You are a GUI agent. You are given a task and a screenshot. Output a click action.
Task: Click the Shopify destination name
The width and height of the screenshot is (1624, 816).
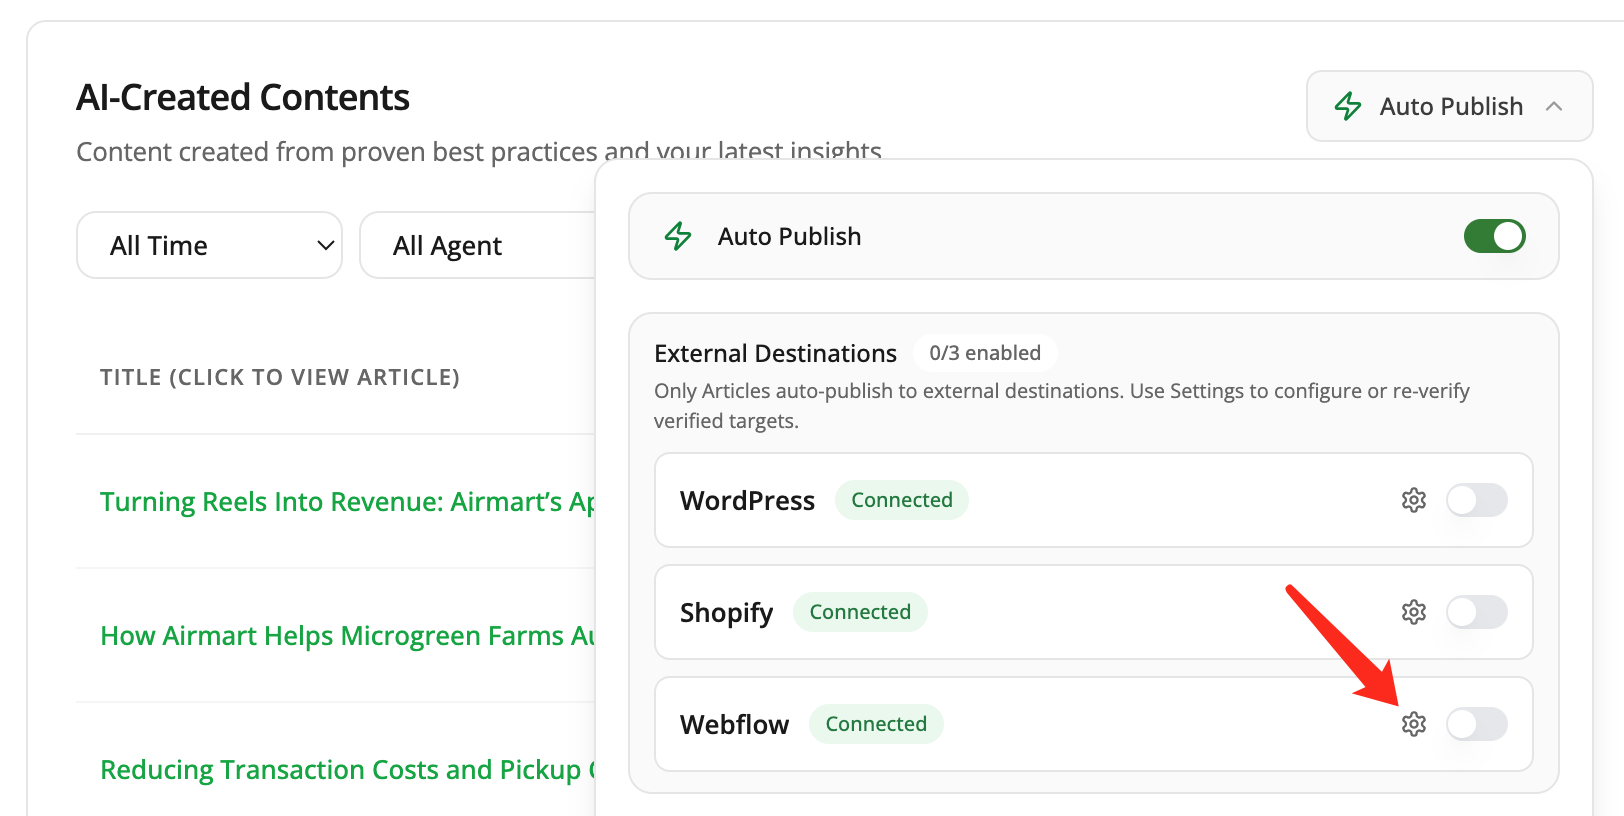[x=726, y=613]
